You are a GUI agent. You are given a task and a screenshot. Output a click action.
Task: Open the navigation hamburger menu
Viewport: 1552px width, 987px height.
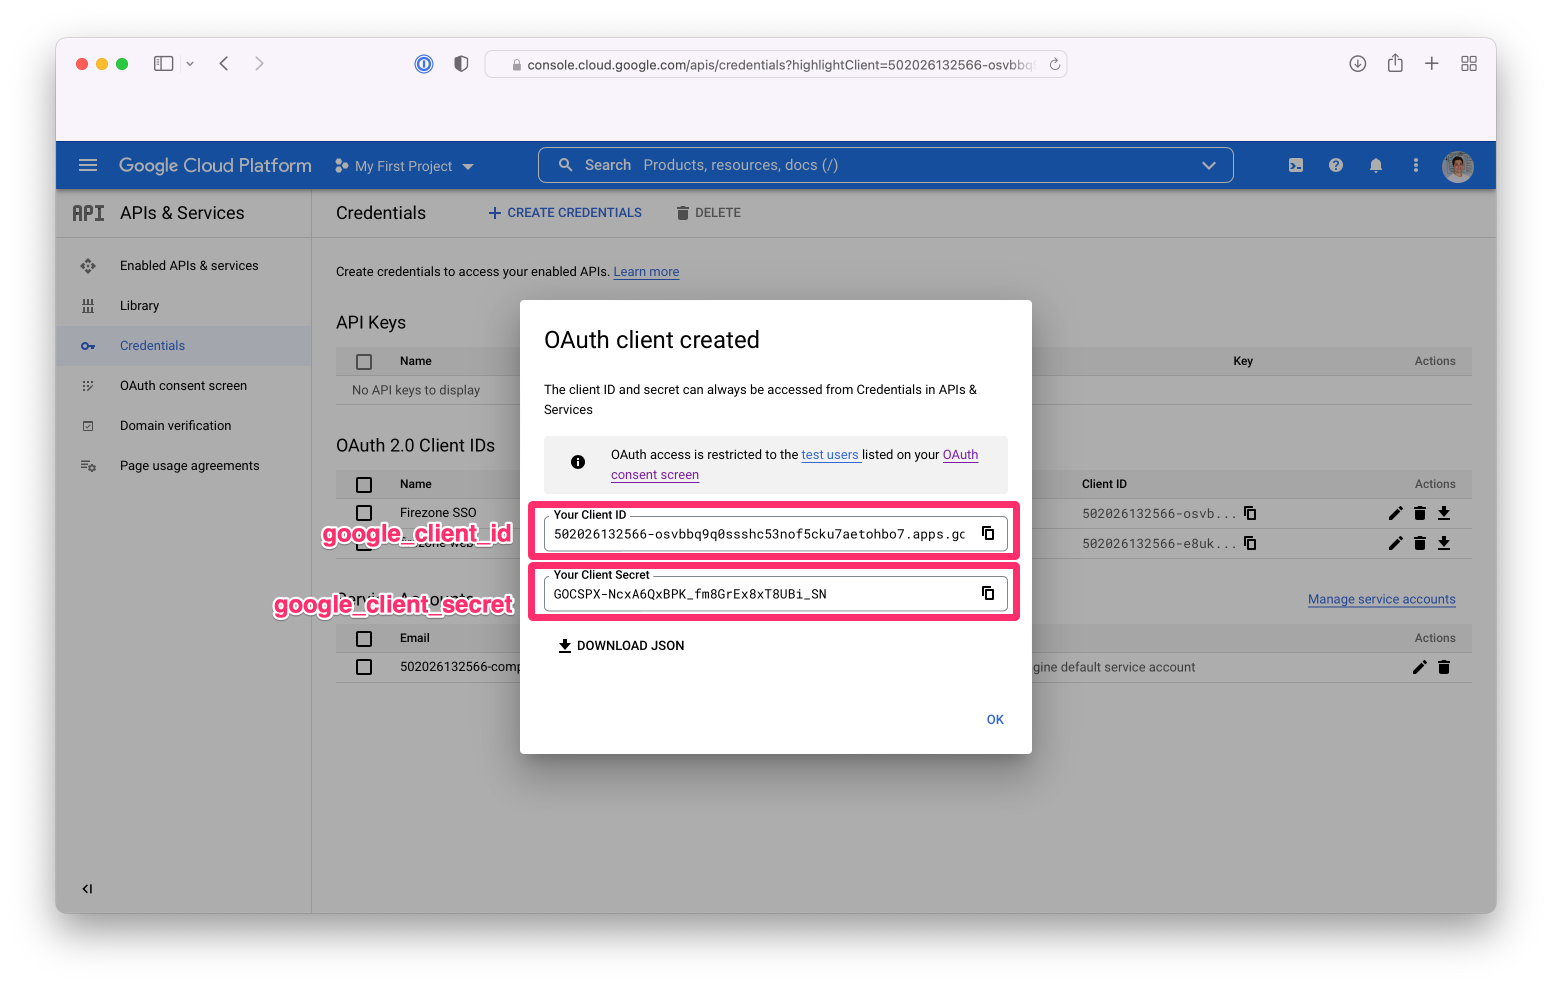[88, 165]
